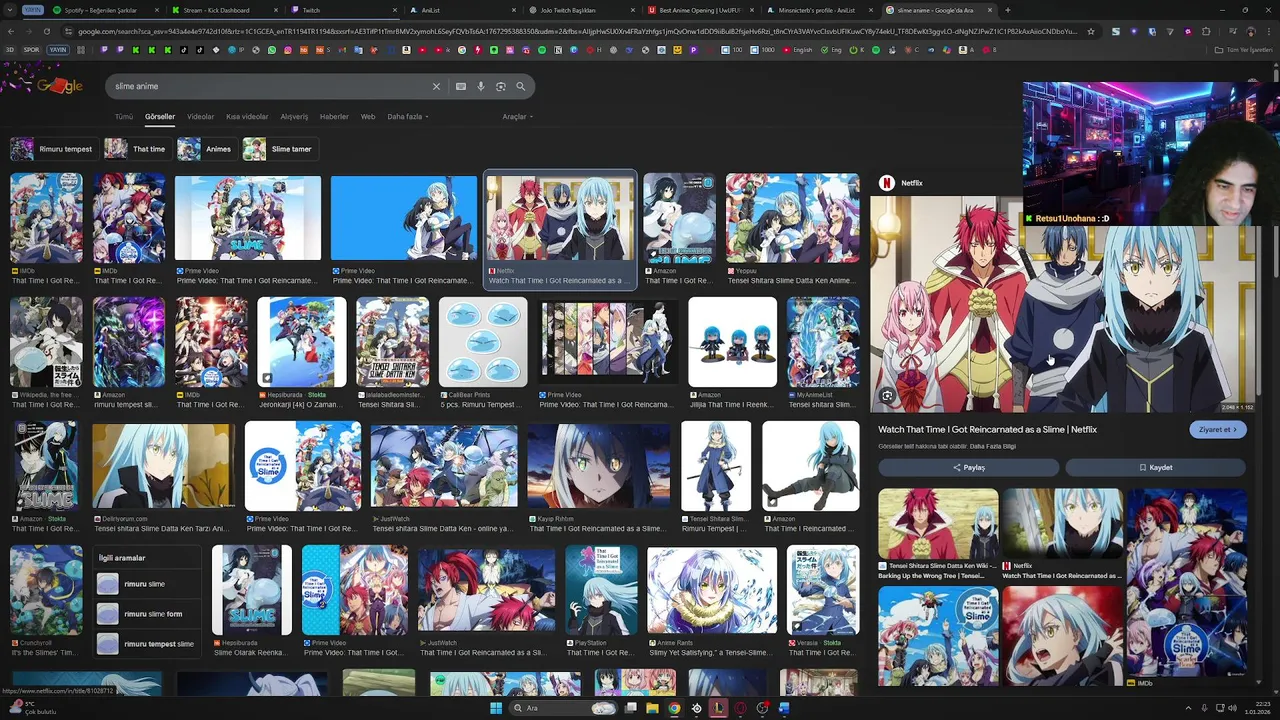The width and height of the screenshot is (1280, 720).
Task: Go to the Google logo homepage
Action: pyautogui.click(x=60, y=86)
